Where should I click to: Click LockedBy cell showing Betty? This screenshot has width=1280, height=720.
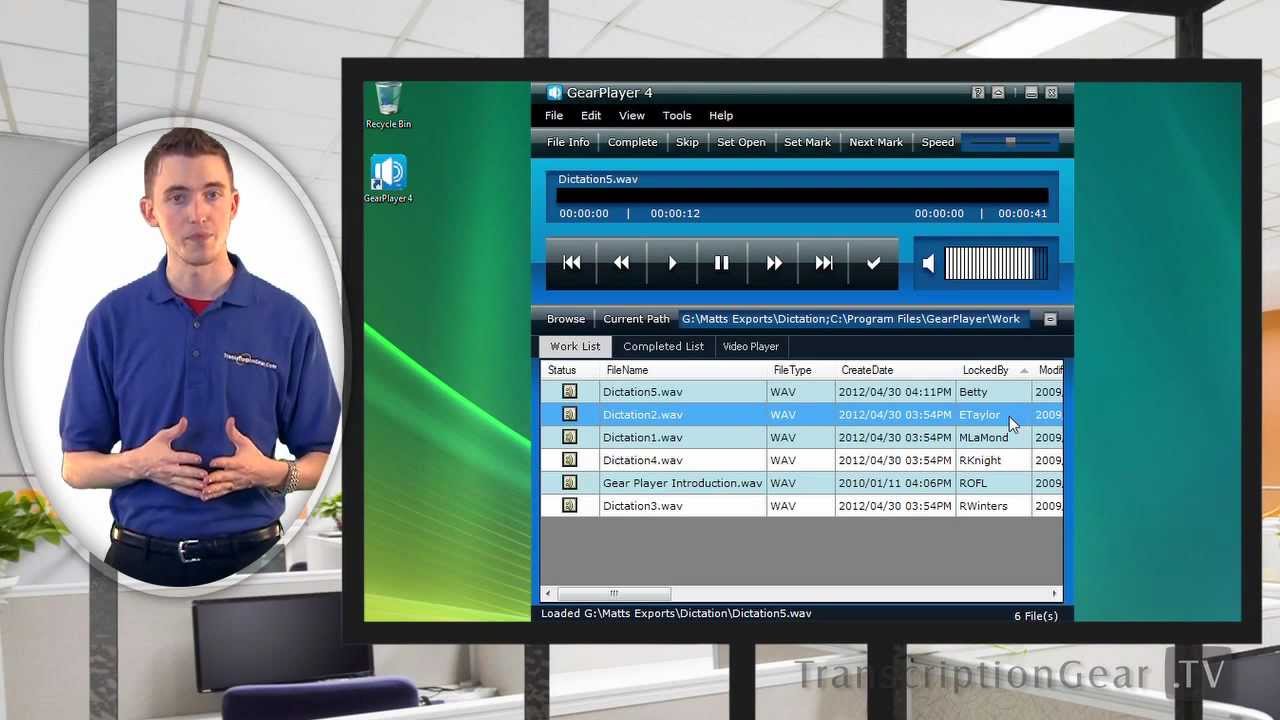(993, 392)
